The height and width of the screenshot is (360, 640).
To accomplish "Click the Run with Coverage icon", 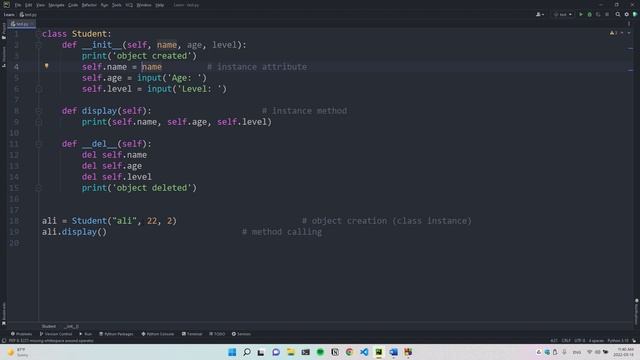I will tap(598, 14).
